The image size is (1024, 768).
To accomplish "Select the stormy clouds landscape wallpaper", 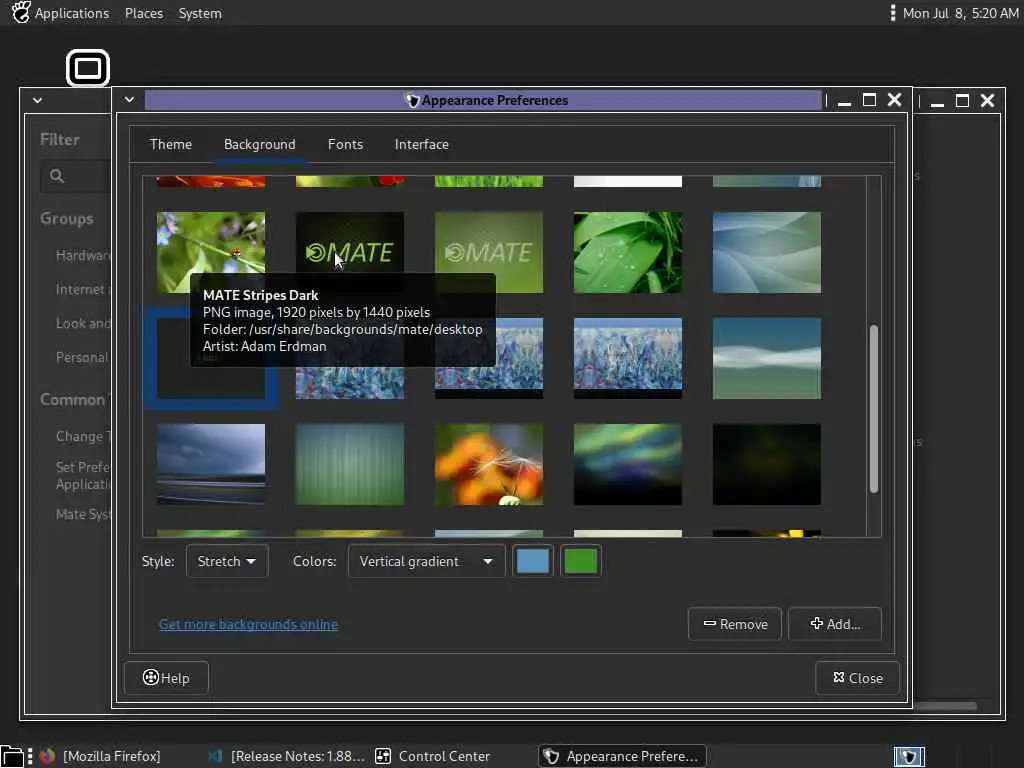I will [210, 464].
